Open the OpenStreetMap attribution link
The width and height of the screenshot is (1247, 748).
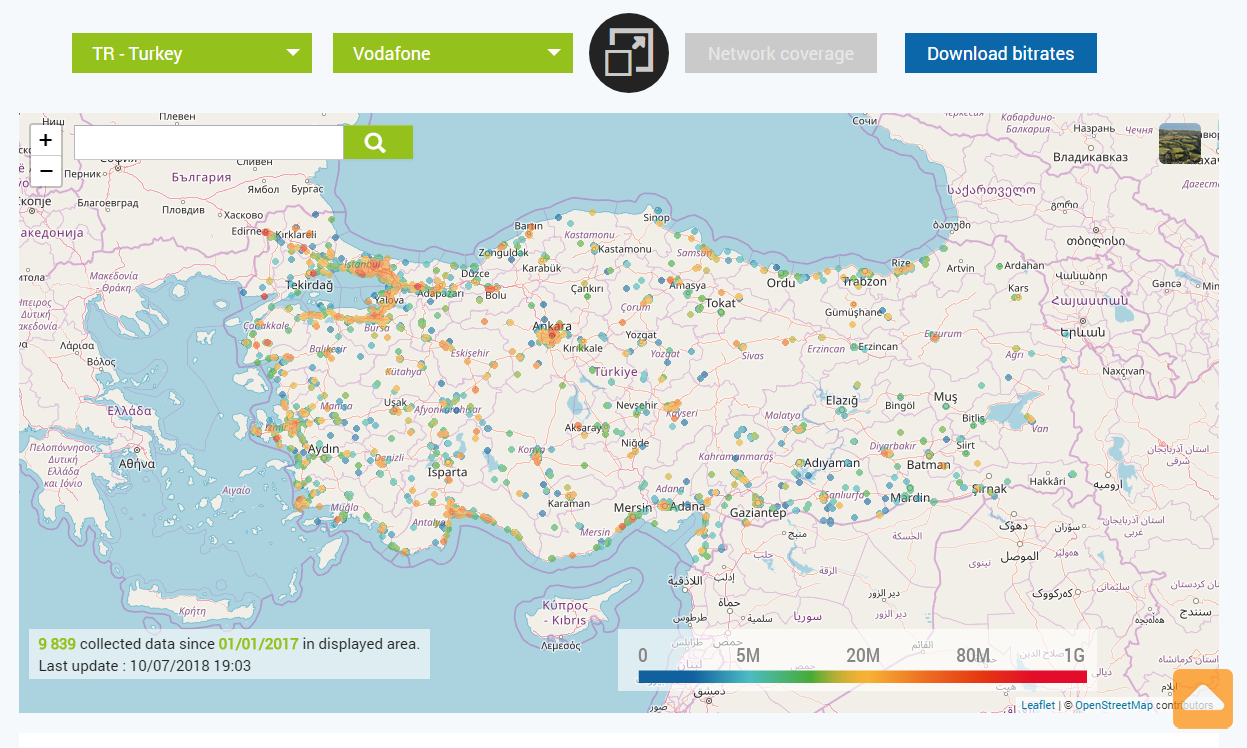pos(1113,705)
